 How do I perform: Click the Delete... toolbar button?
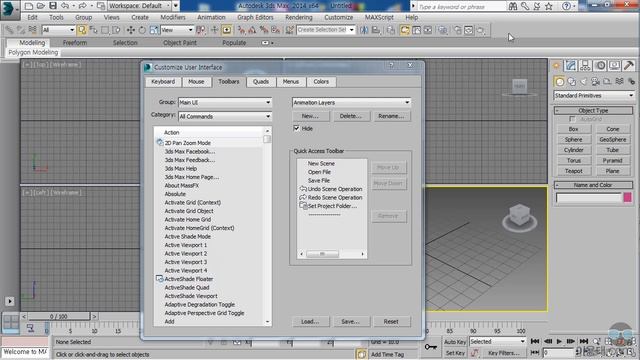pyautogui.click(x=351, y=116)
